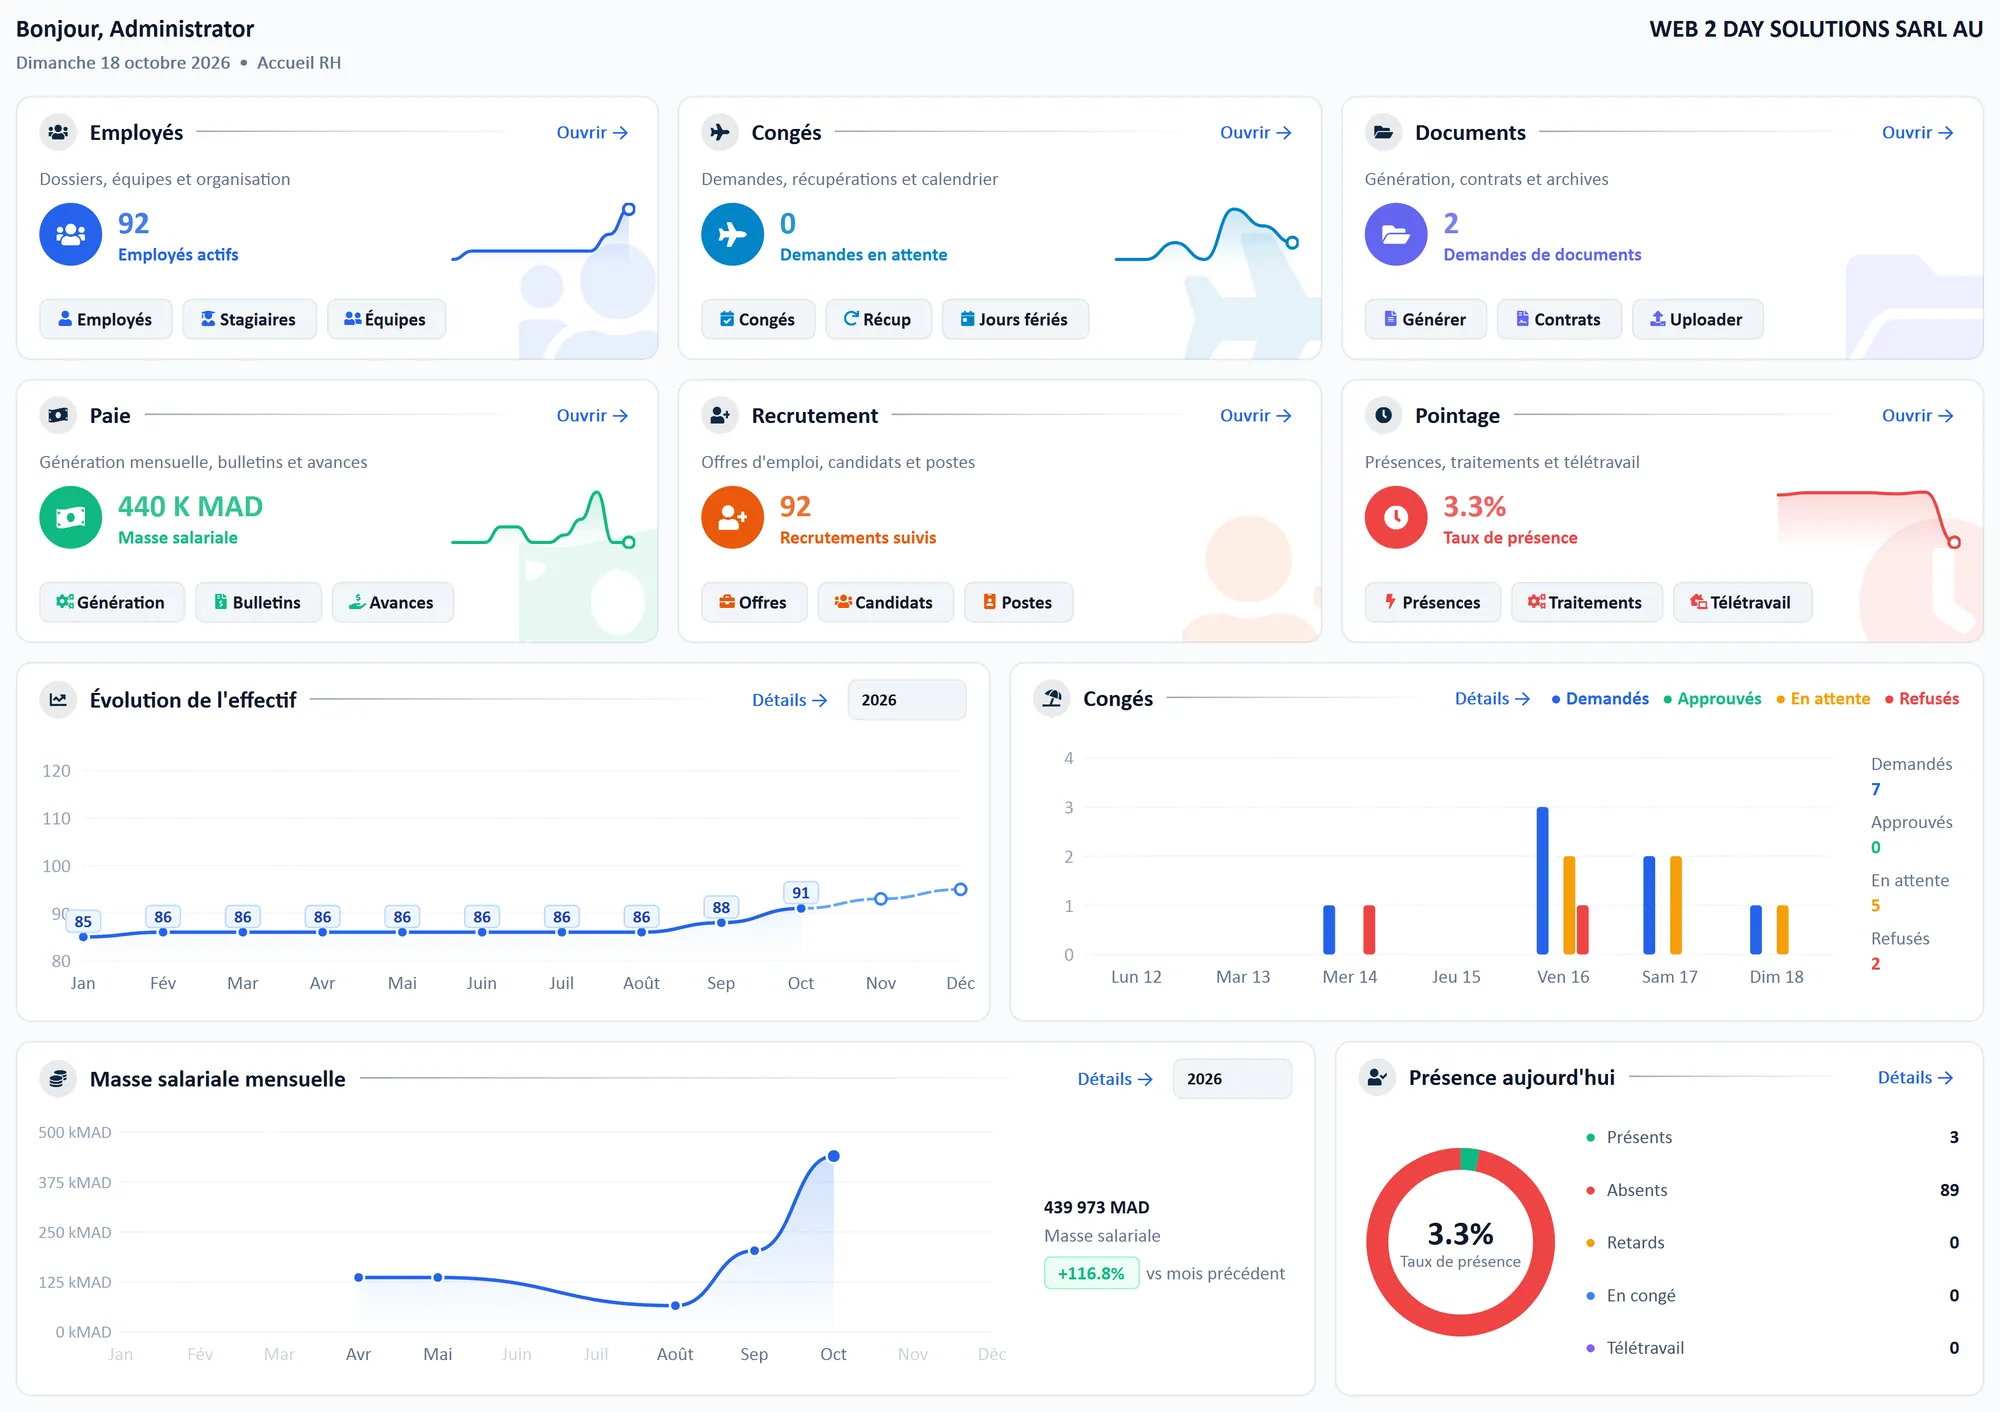
Task: Click the Pointage clock header icon
Action: [x=1383, y=415]
